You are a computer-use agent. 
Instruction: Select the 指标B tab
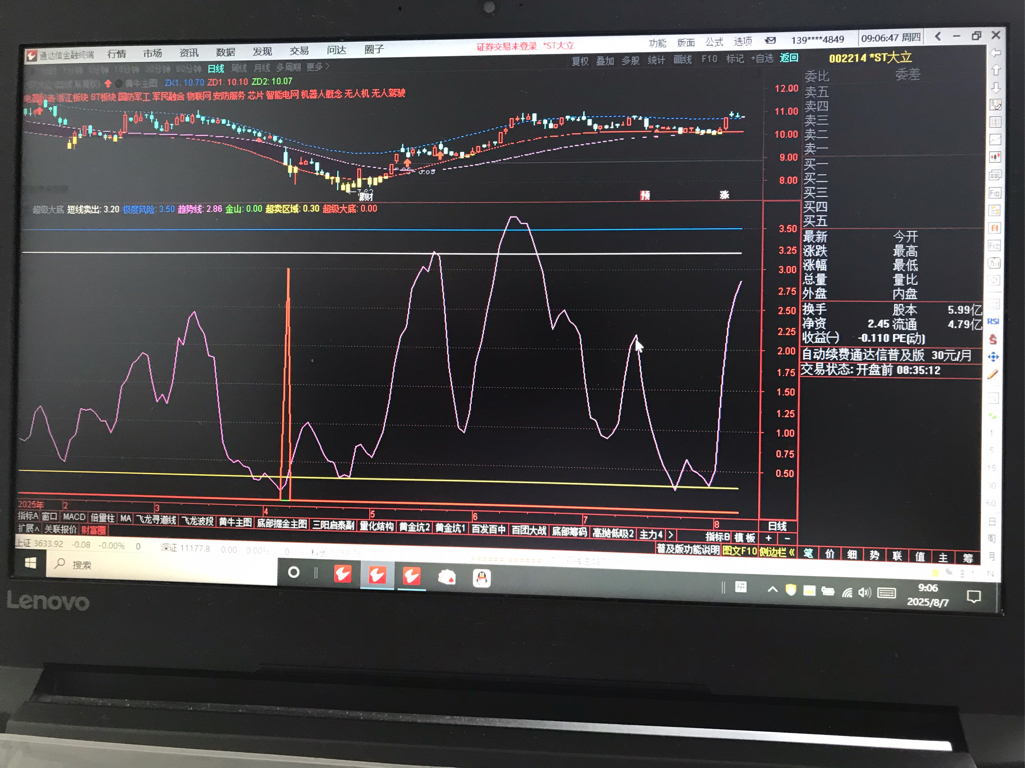(717, 537)
